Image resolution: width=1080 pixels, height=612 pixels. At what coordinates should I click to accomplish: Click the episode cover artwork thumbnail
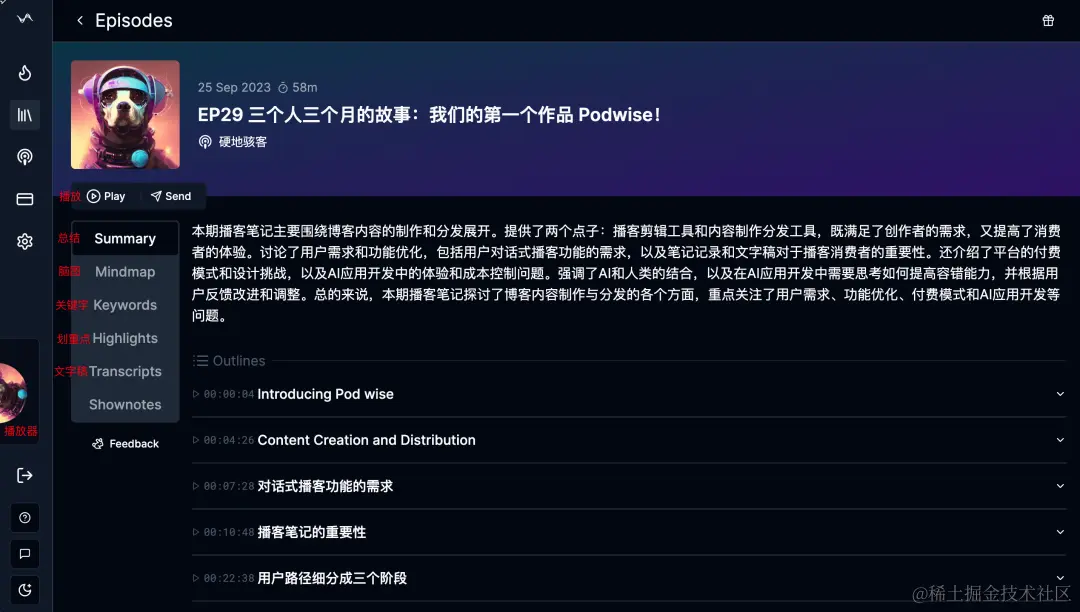point(125,114)
